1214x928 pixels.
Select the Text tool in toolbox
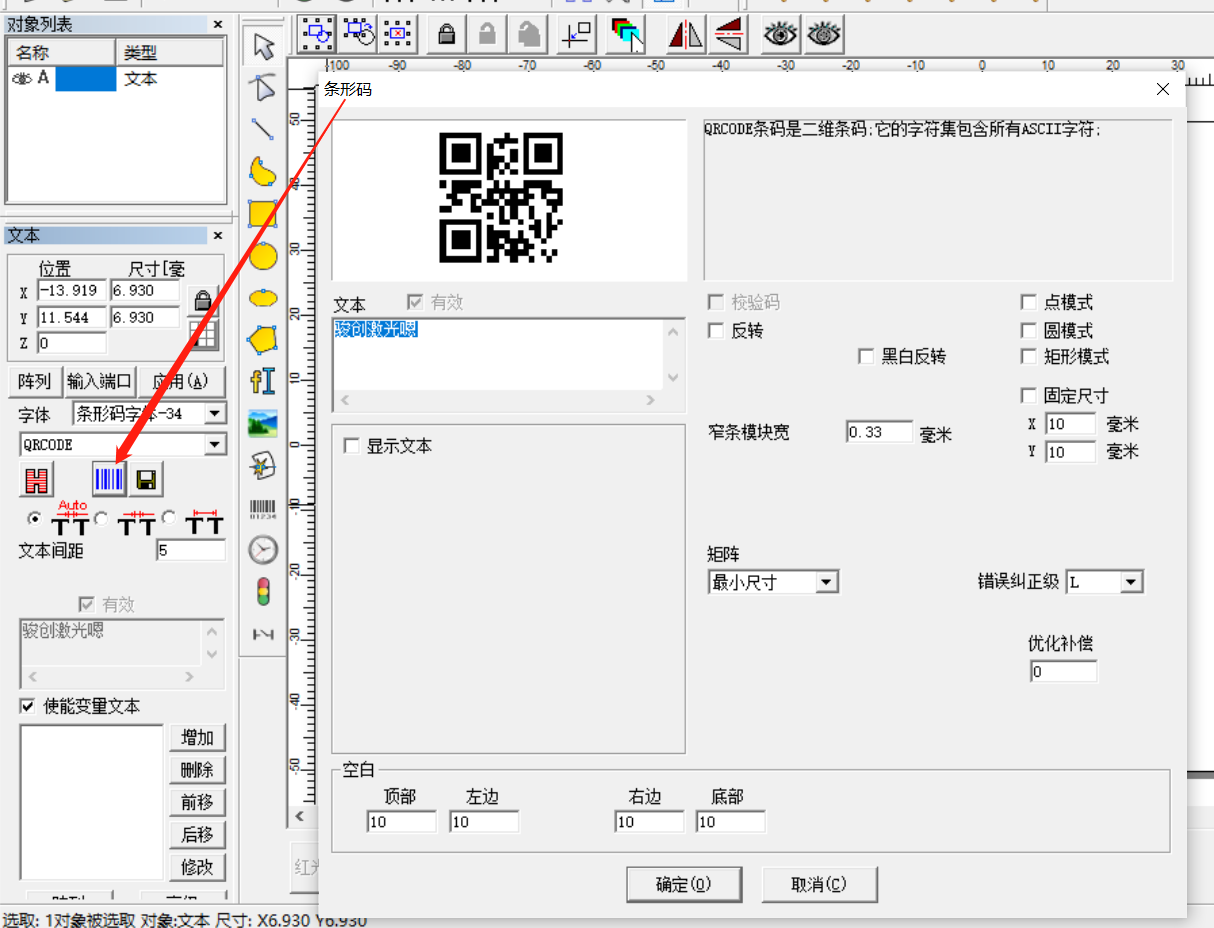tap(263, 381)
